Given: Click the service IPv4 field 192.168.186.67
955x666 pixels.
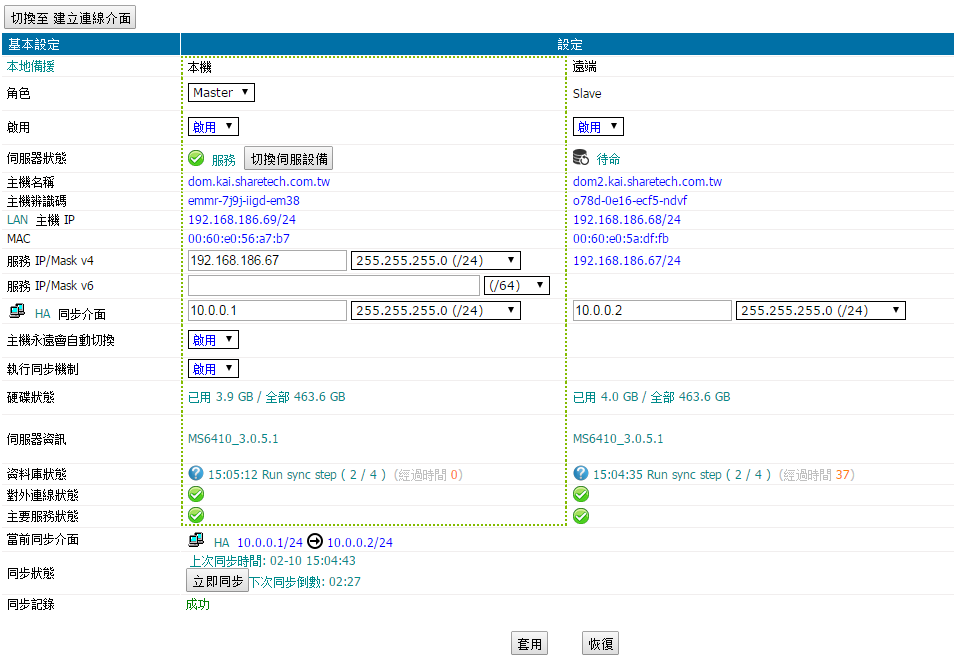Looking at the screenshot, I should click(x=267, y=261).
